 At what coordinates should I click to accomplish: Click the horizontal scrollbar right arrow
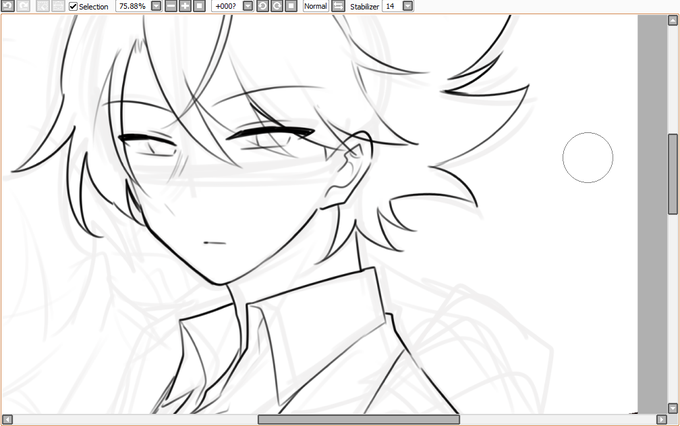coord(661,419)
